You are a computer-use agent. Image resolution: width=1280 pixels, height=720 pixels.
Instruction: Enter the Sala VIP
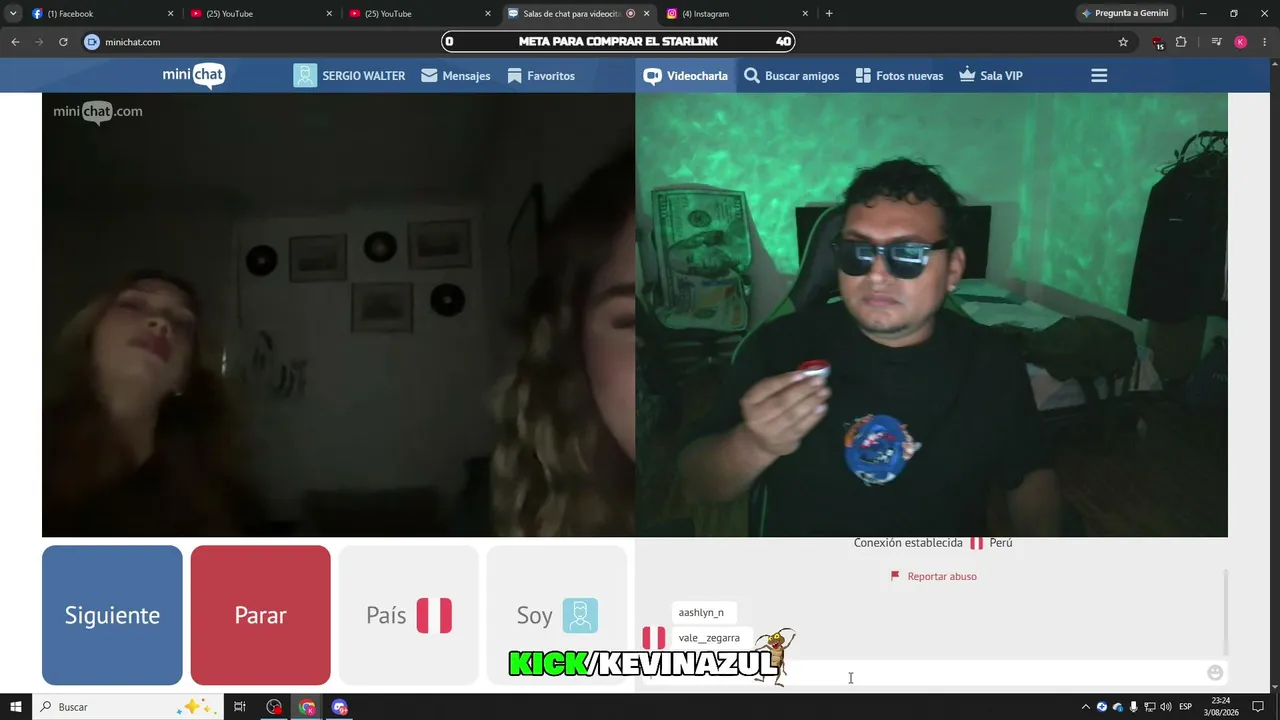point(991,76)
